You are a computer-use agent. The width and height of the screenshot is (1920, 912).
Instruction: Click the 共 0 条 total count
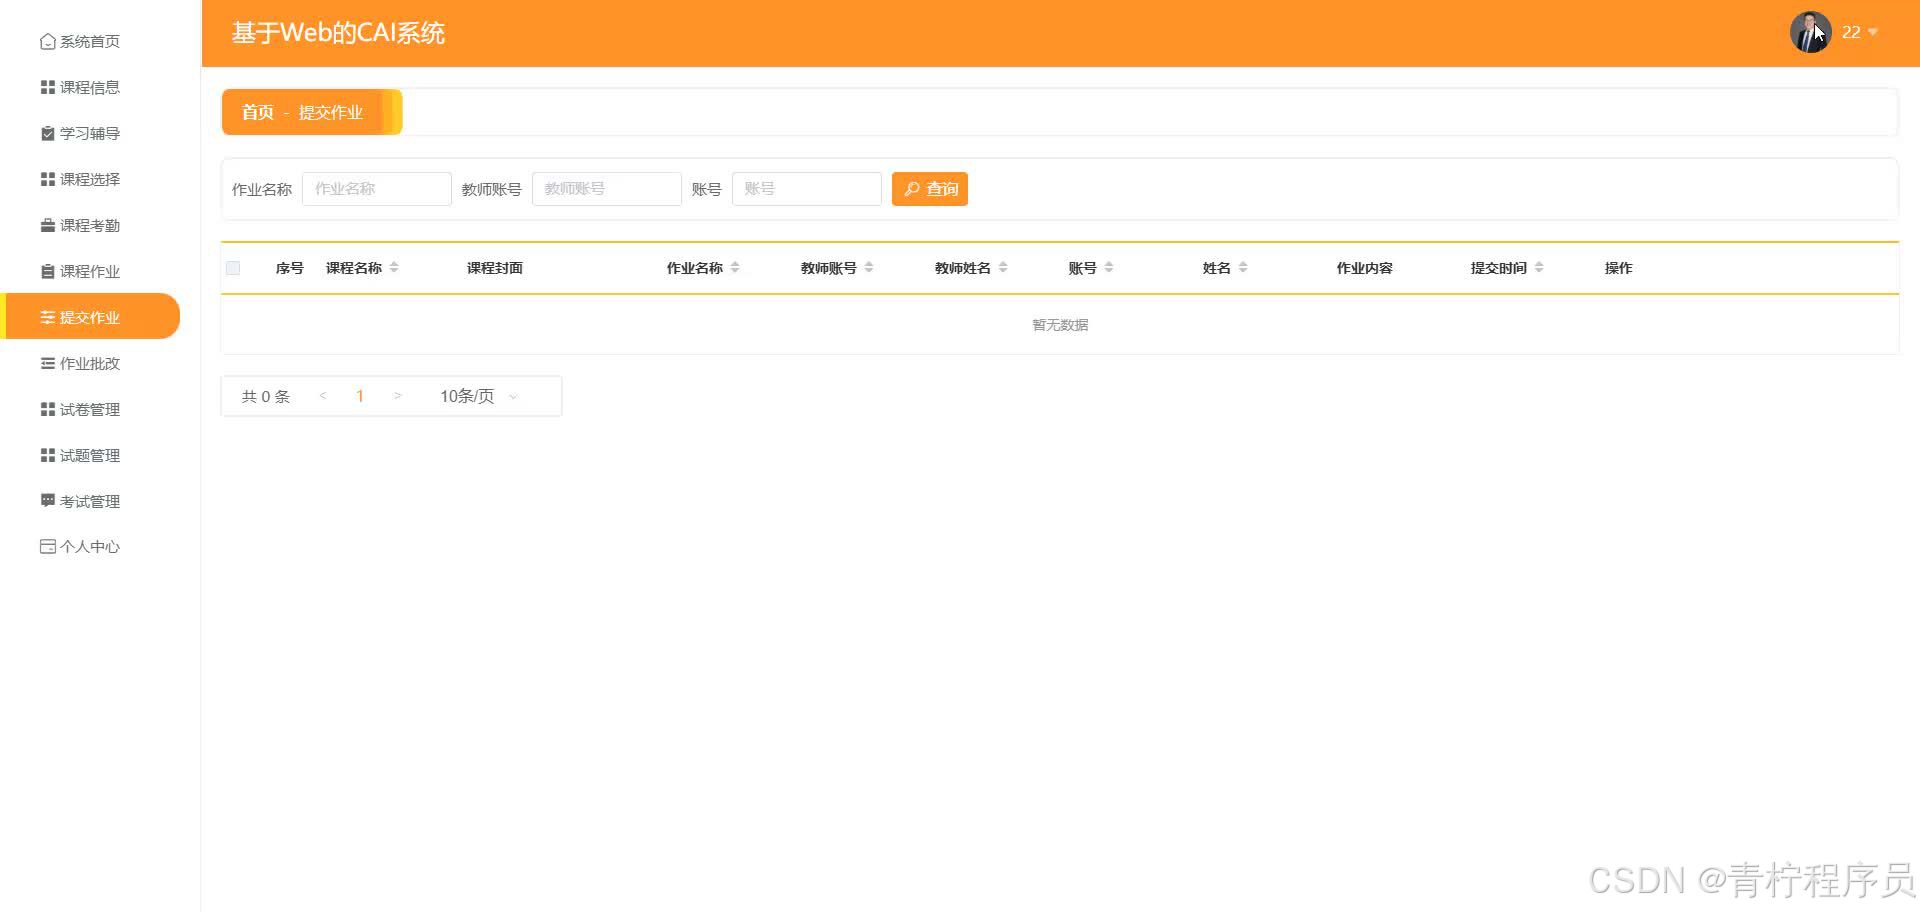[266, 396]
